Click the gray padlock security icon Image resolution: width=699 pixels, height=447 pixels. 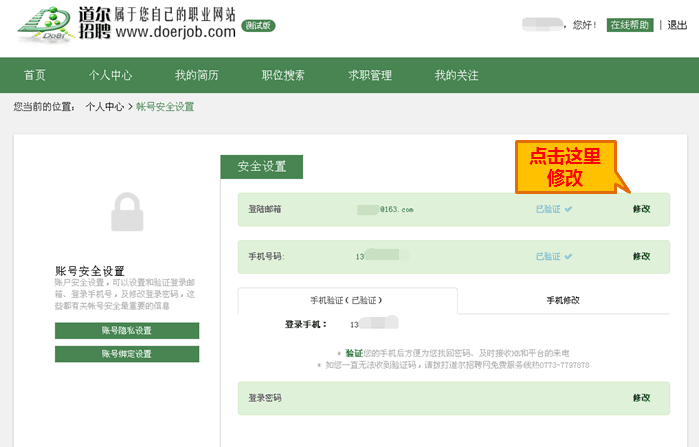pyautogui.click(x=127, y=213)
